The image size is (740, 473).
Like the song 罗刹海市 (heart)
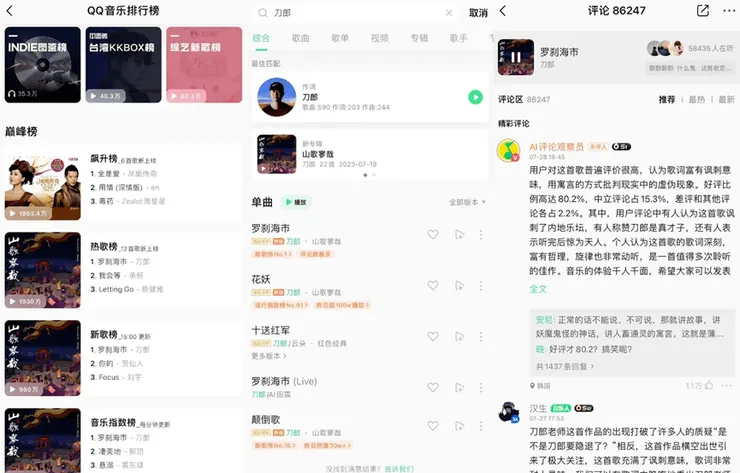click(433, 235)
